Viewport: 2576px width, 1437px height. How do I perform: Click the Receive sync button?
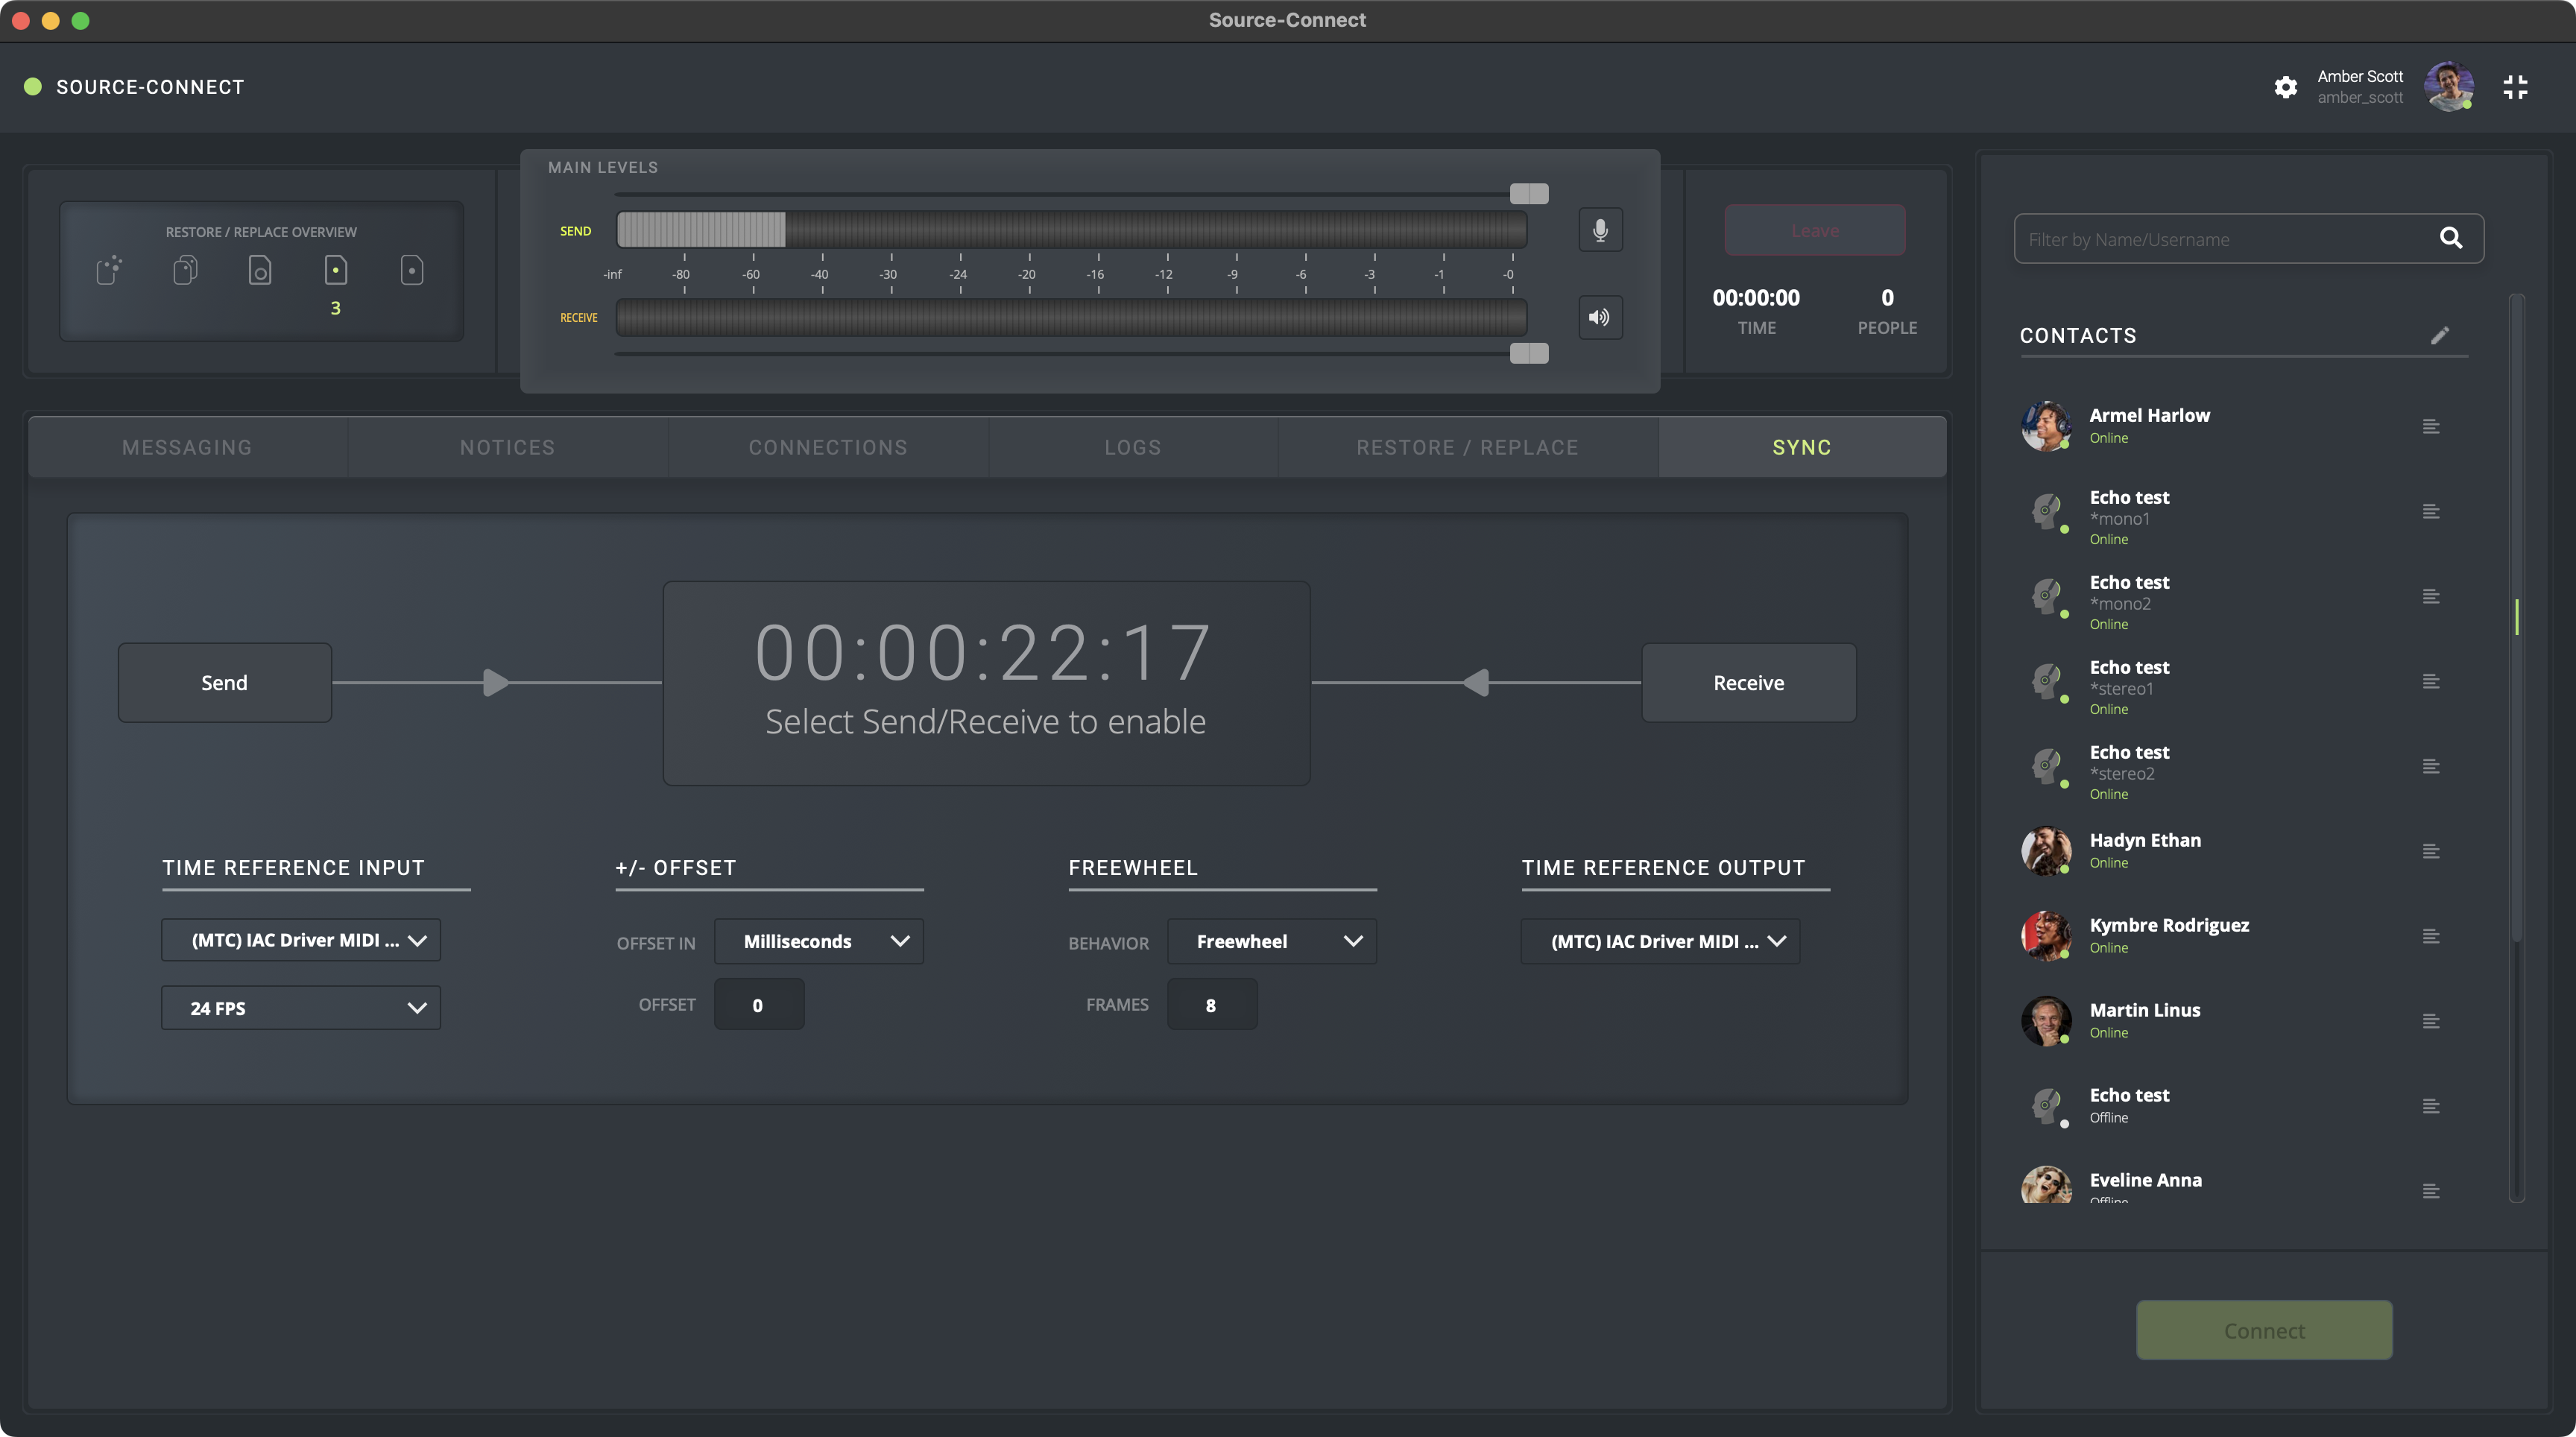pos(1748,682)
